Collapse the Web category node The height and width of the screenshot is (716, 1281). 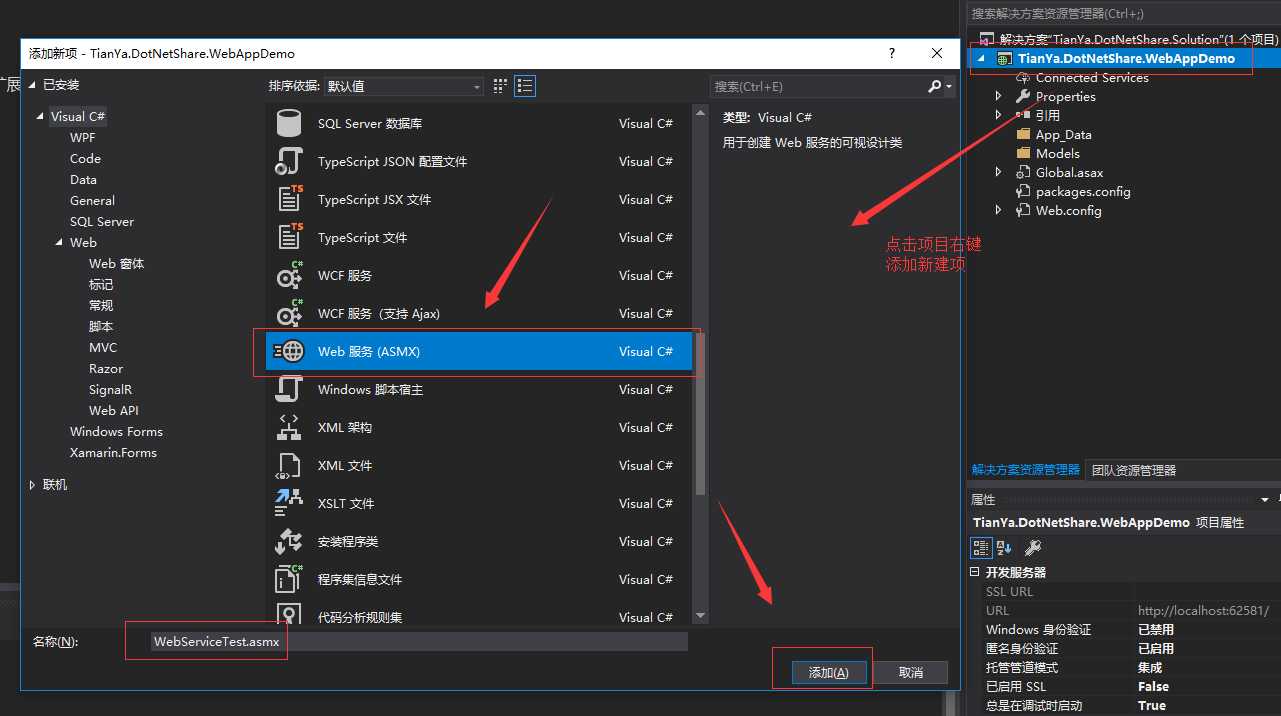click(x=59, y=243)
